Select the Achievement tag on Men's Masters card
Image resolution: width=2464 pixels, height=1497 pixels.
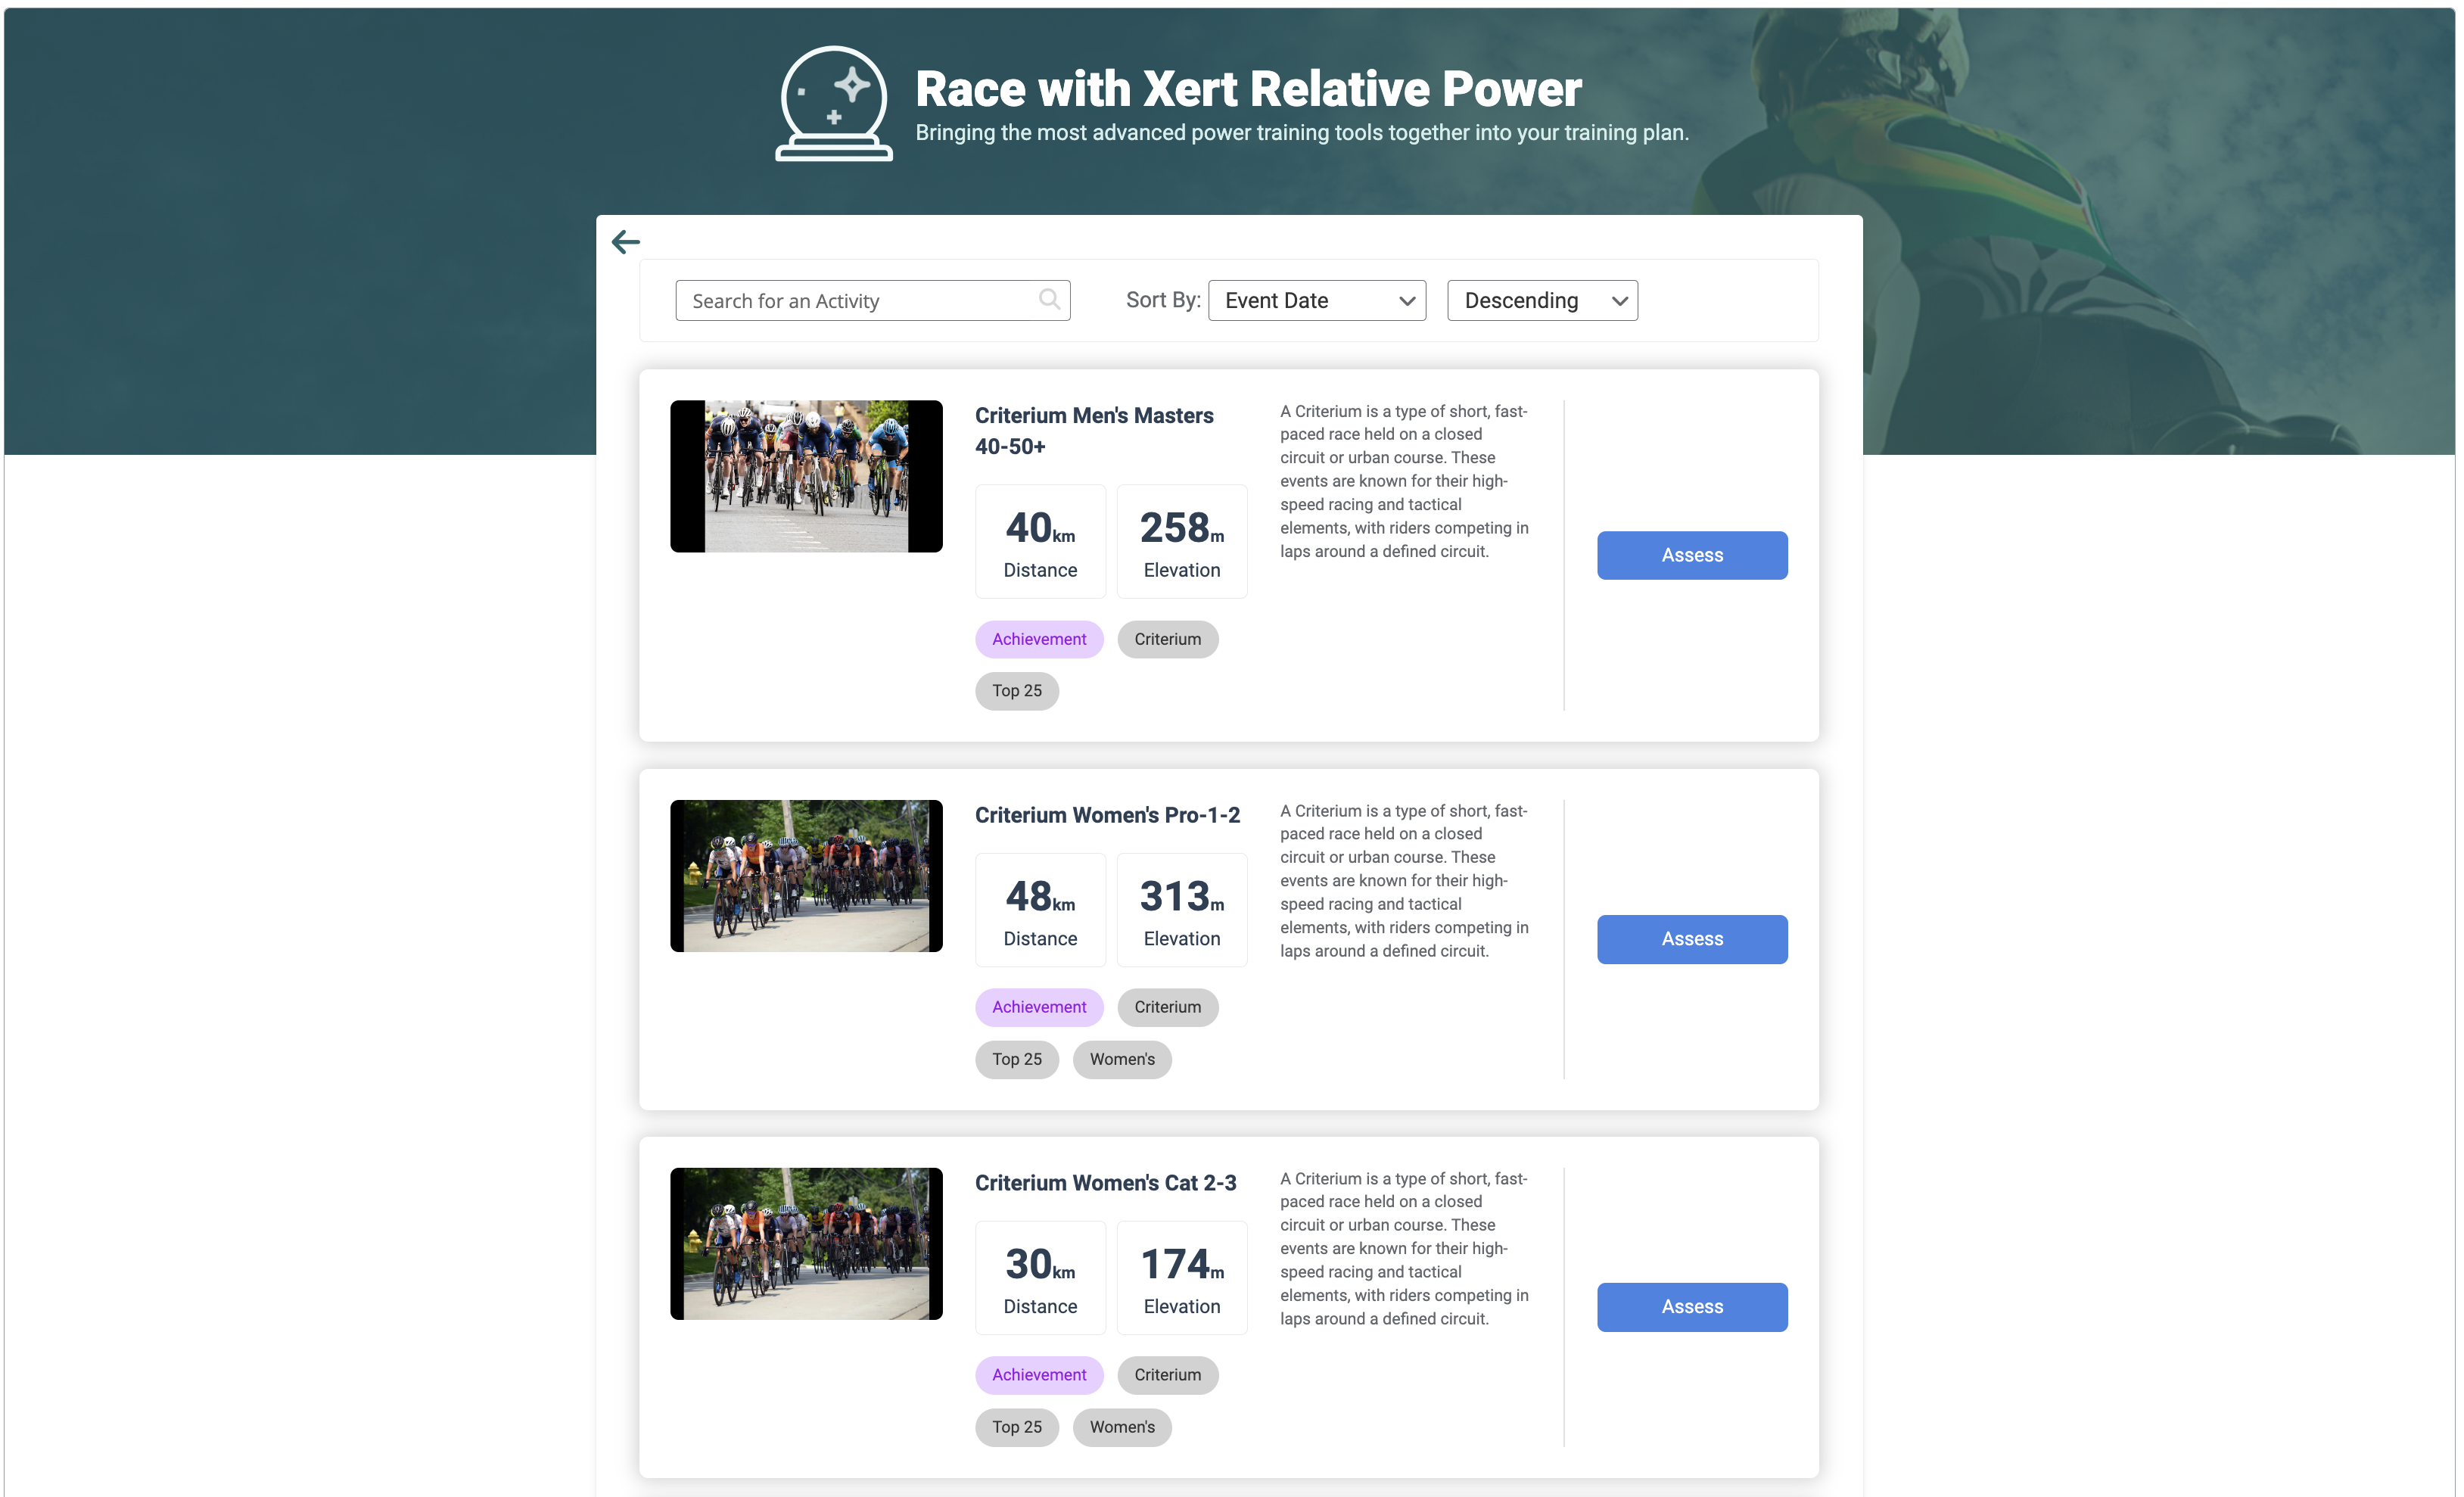1038,639
